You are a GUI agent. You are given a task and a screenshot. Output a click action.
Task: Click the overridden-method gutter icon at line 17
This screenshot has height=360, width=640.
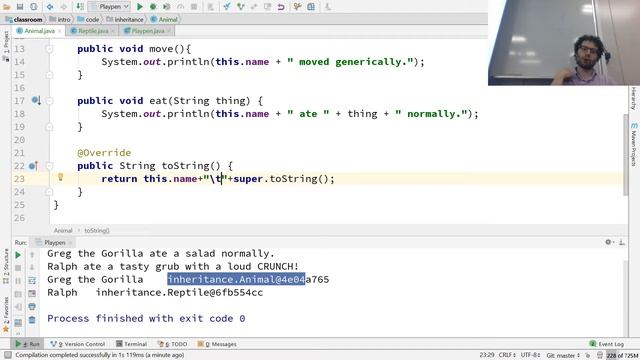coord(36,100)
